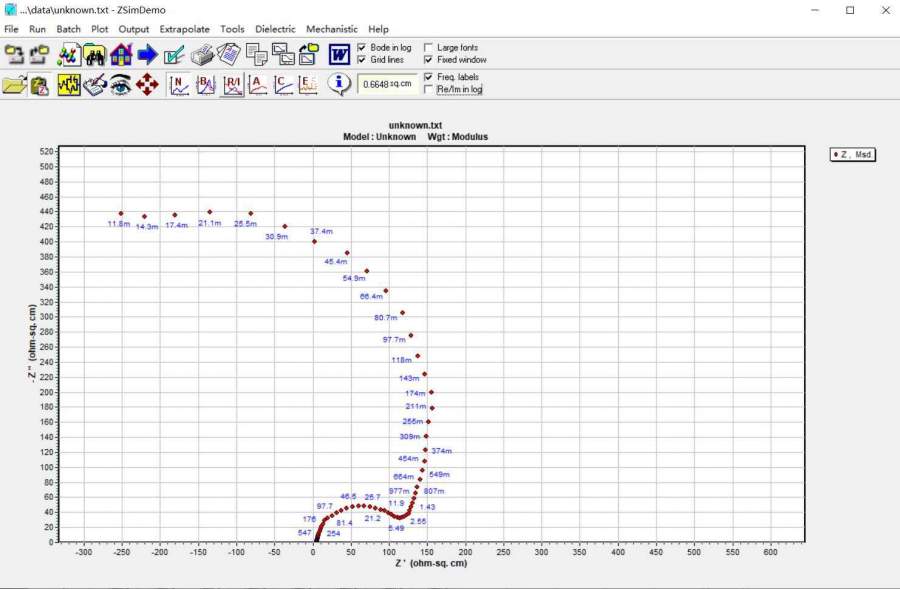Click the blue right-arrow toolbar icon
Viewport: 900px width, 589px height.
pyautogui.click(x=148, y=54)
